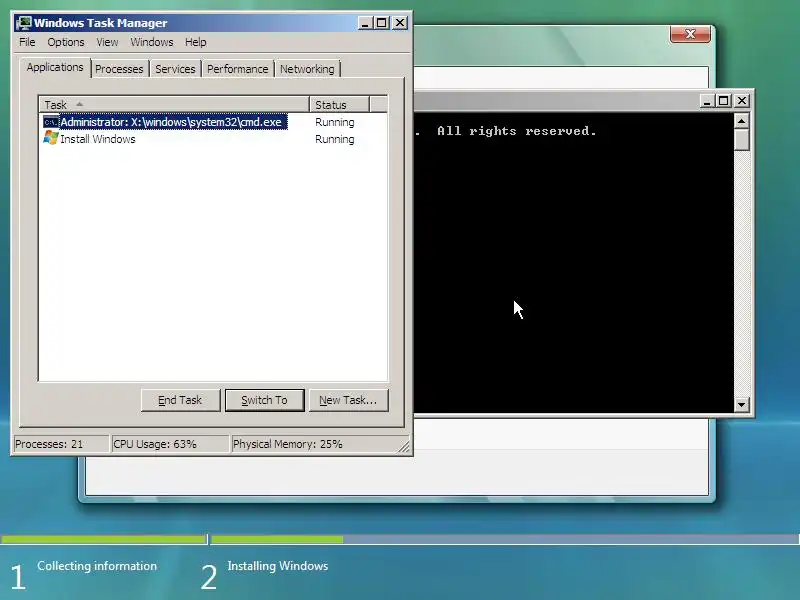Open the Windows menu
The image size is (800, 600).
click(152, 42)
